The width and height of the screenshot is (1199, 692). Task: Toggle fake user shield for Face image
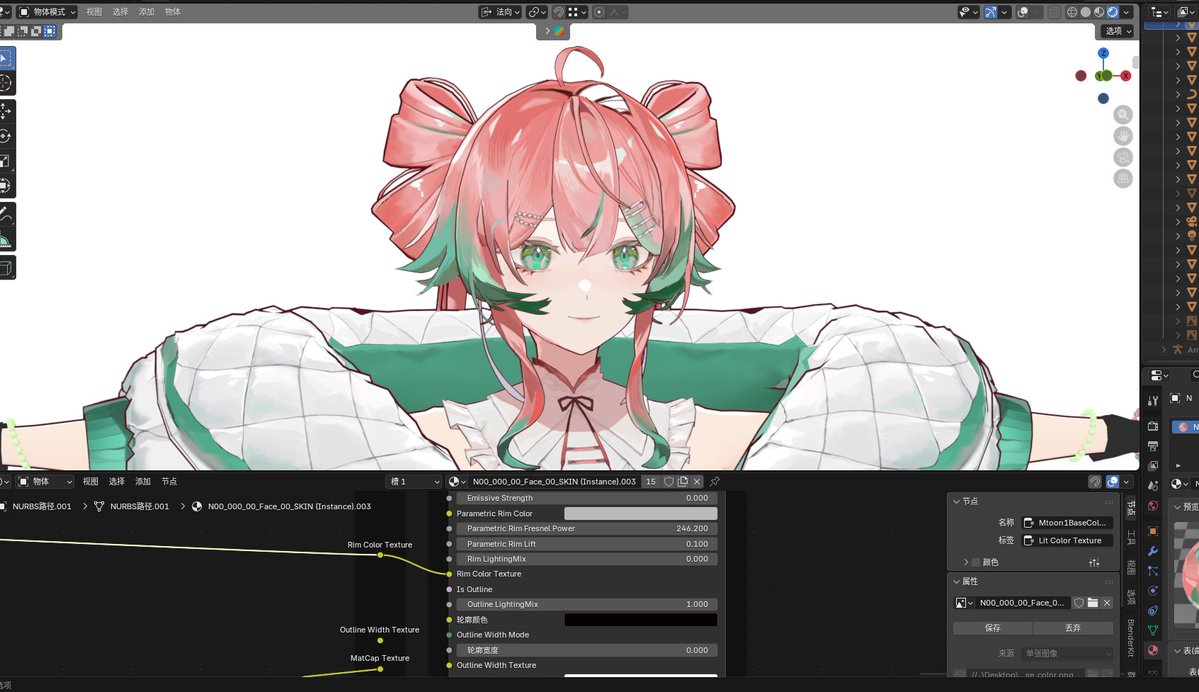1079,603
